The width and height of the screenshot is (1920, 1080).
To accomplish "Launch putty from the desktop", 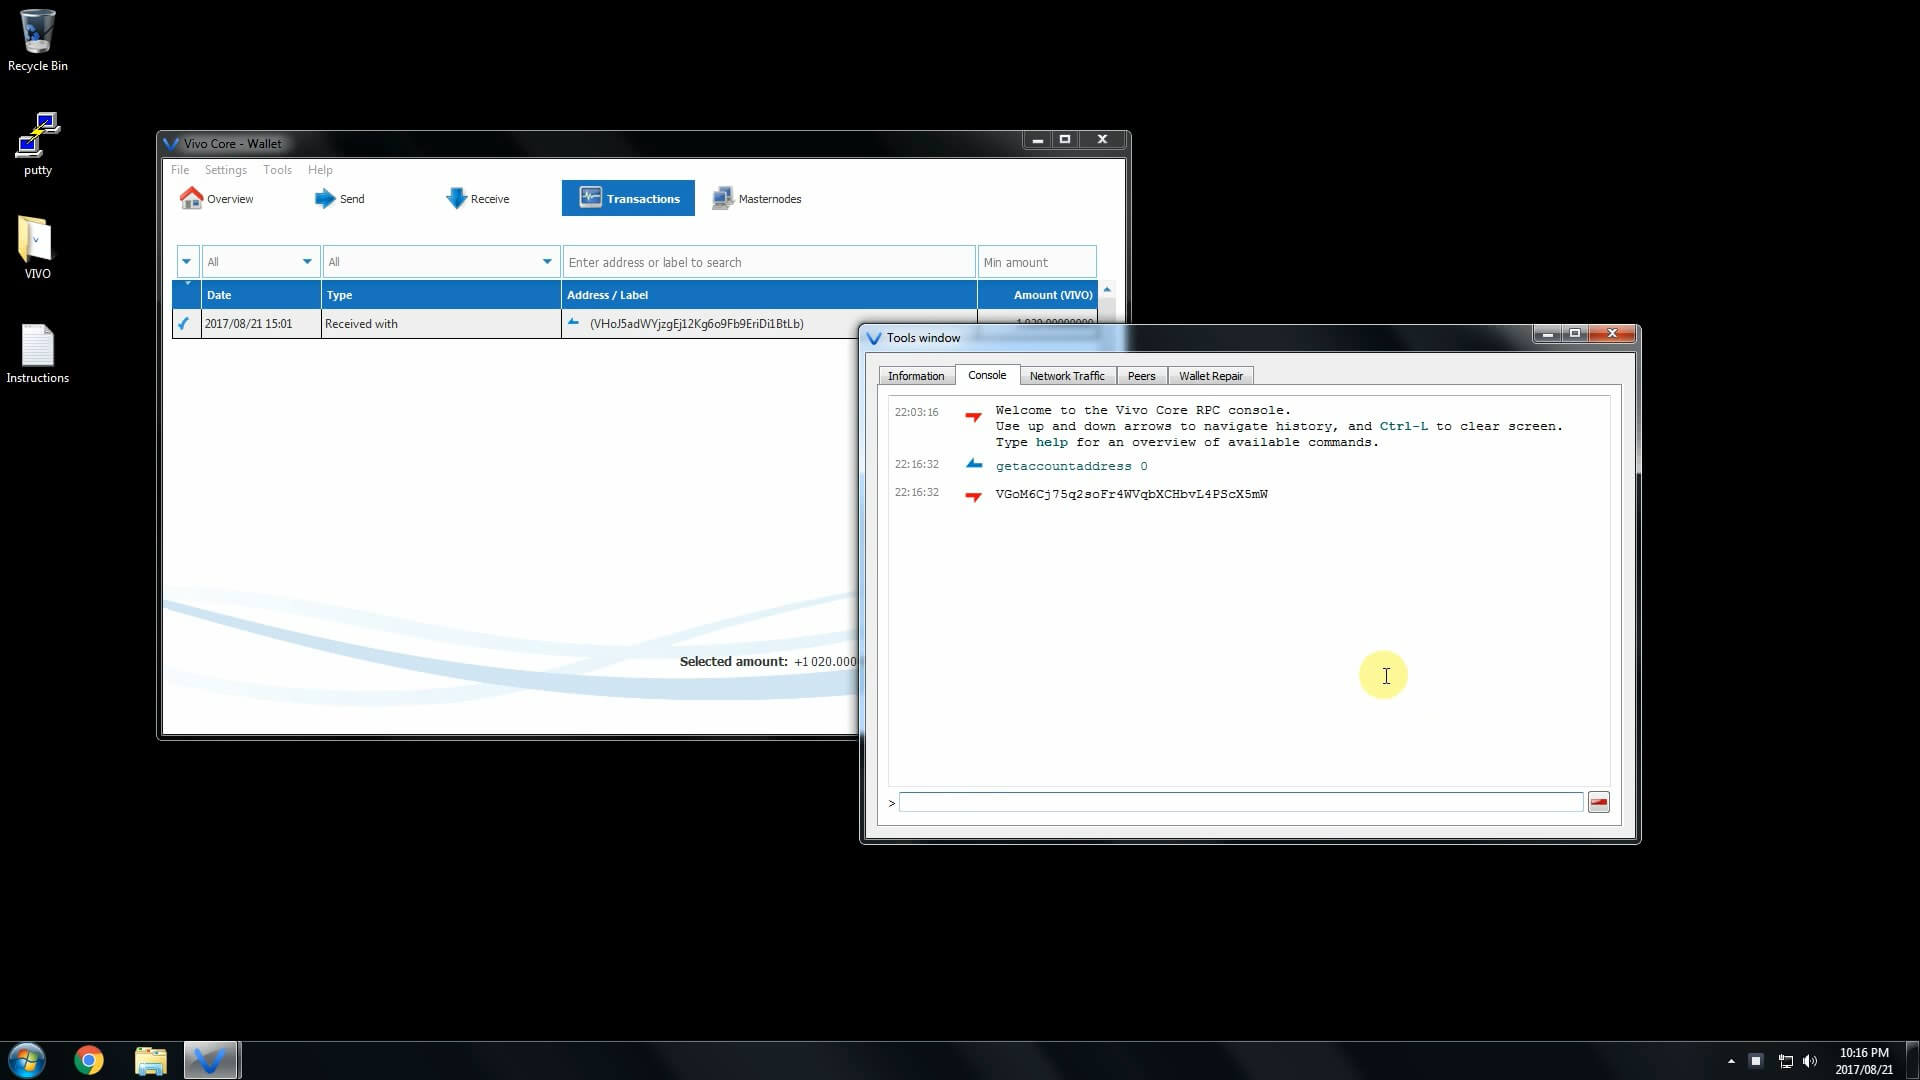I will (x=37, y=140).
